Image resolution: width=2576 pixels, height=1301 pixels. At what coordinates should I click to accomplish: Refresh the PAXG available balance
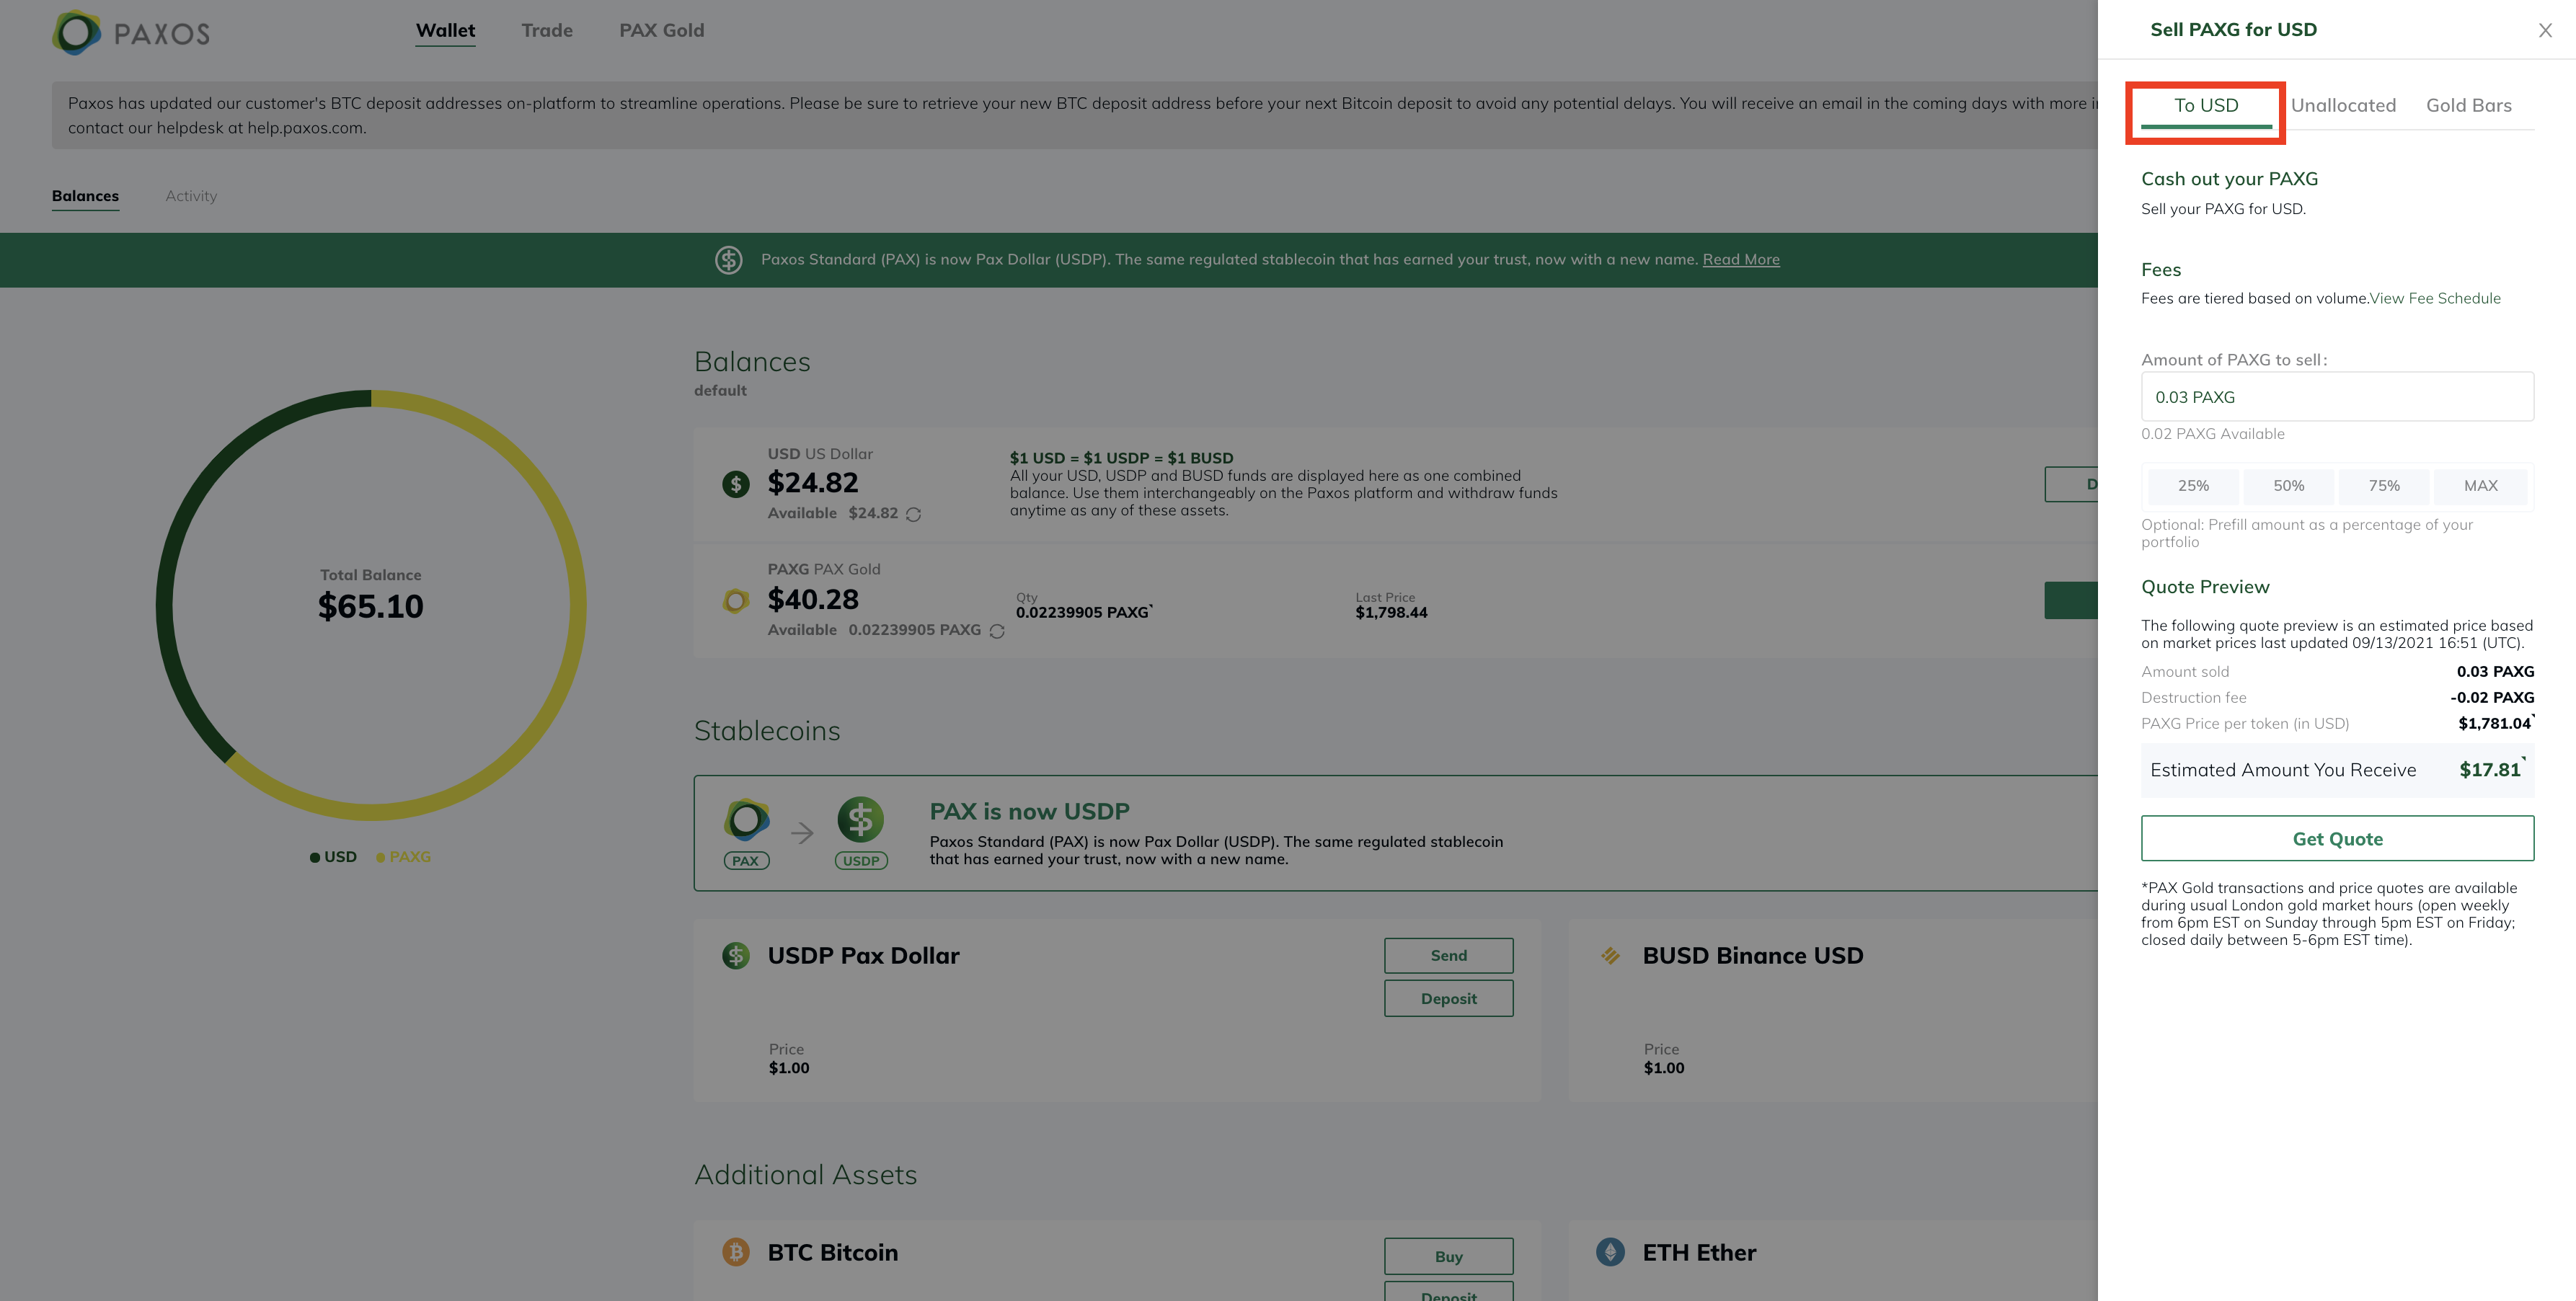point(997,631)
